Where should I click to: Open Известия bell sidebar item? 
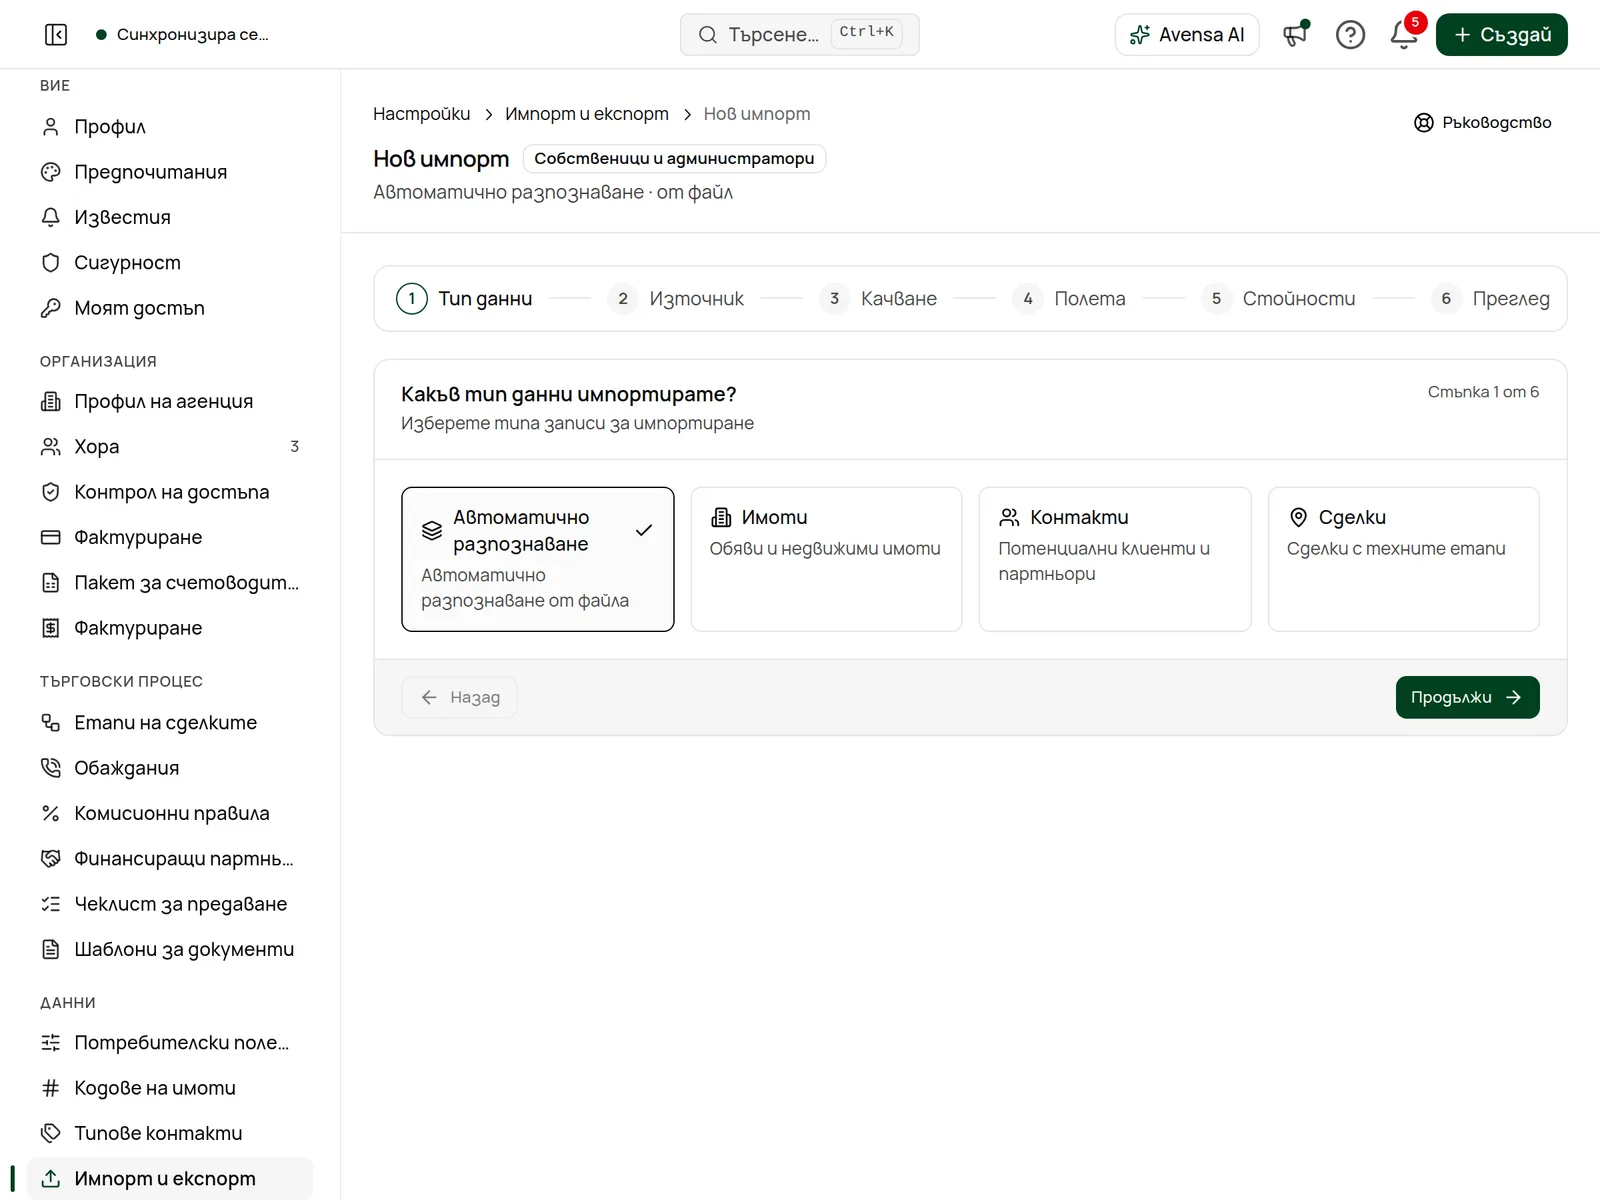tap(170, 217)
